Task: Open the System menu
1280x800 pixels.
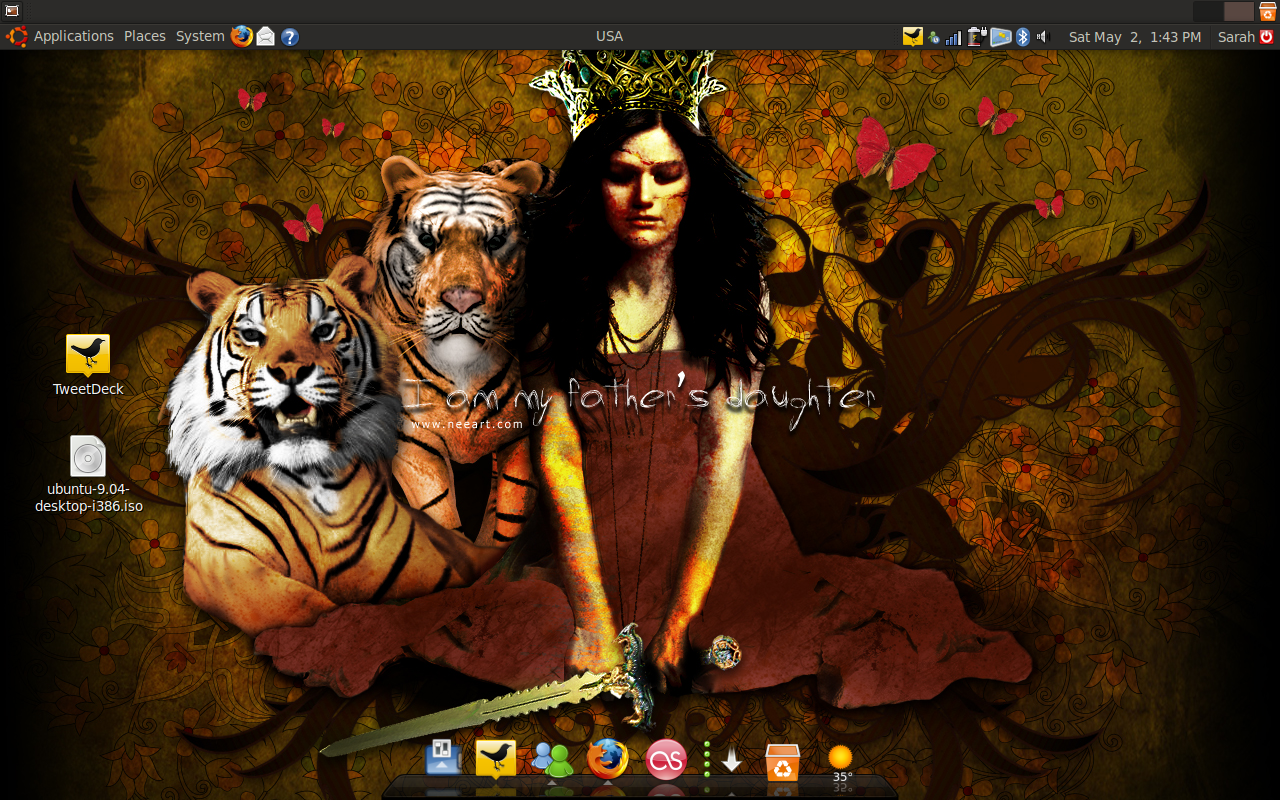Action: tap(200, 36)
